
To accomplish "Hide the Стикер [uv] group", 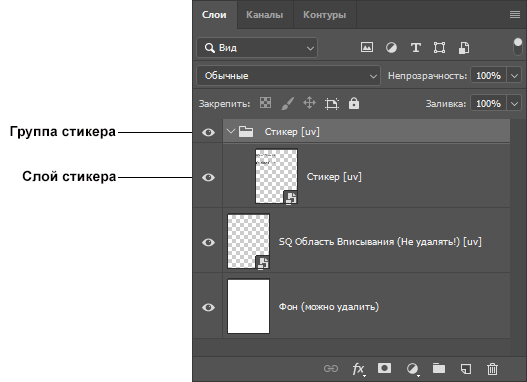I will 208,132.
